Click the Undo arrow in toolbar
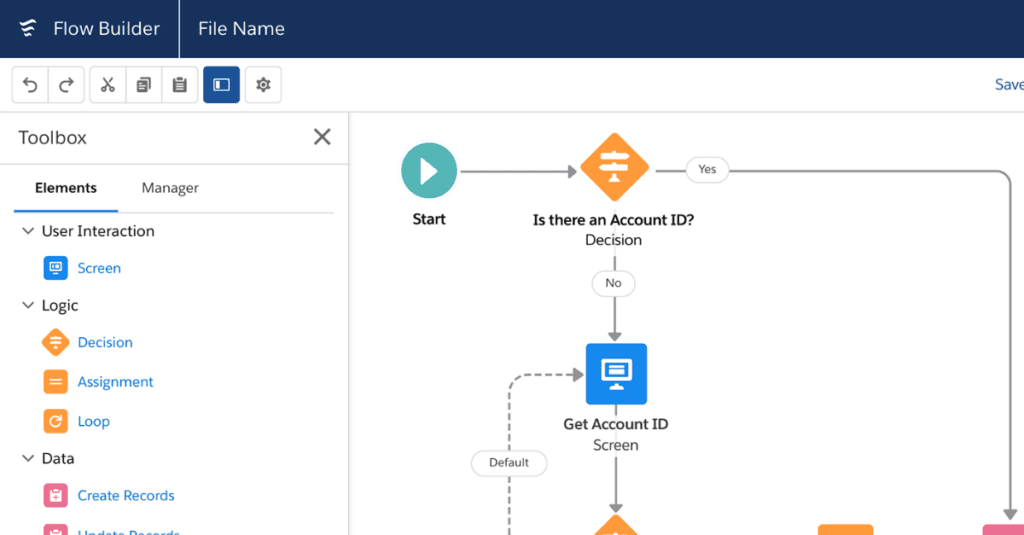The image size is (1024, 535). tap(30, 85)
